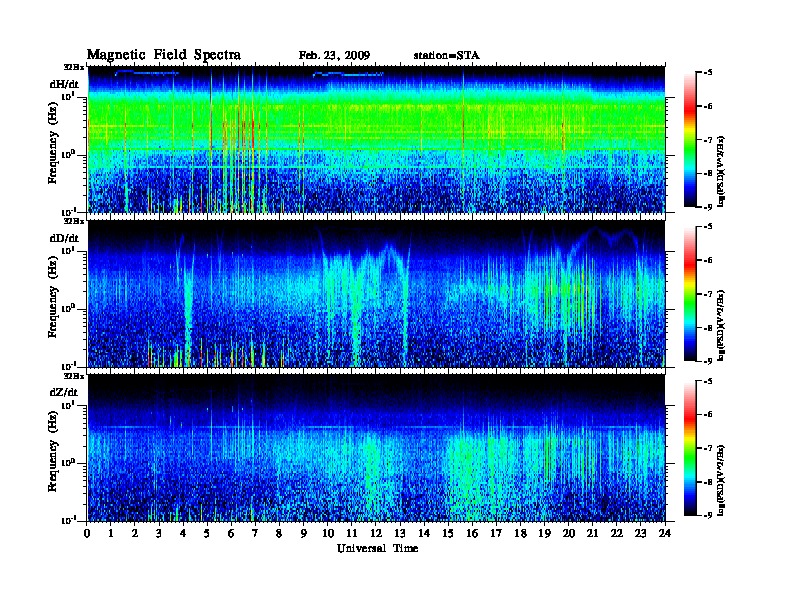Click hour 16 on the Universal Time axis
This screenshot has width=792, height=612.
click(472, 533)
